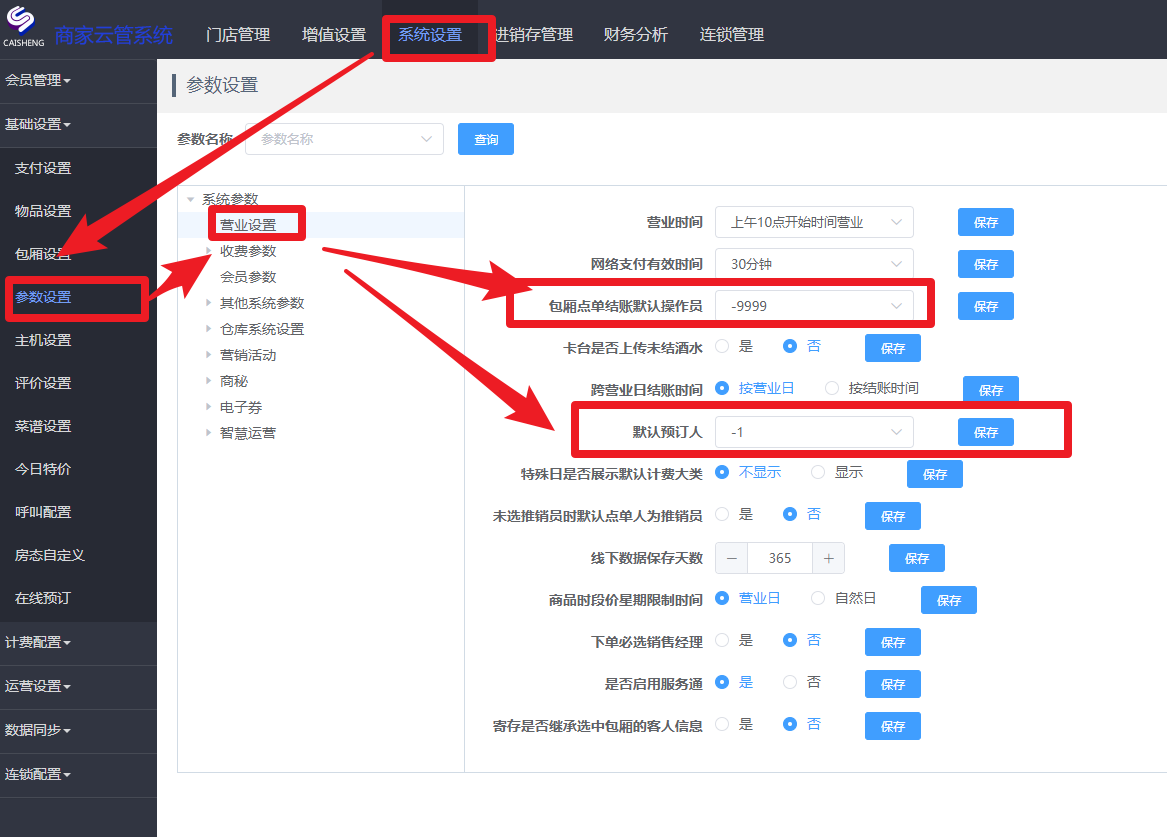Open 主机设置 in the sidebar

click(x=43, y=340)
